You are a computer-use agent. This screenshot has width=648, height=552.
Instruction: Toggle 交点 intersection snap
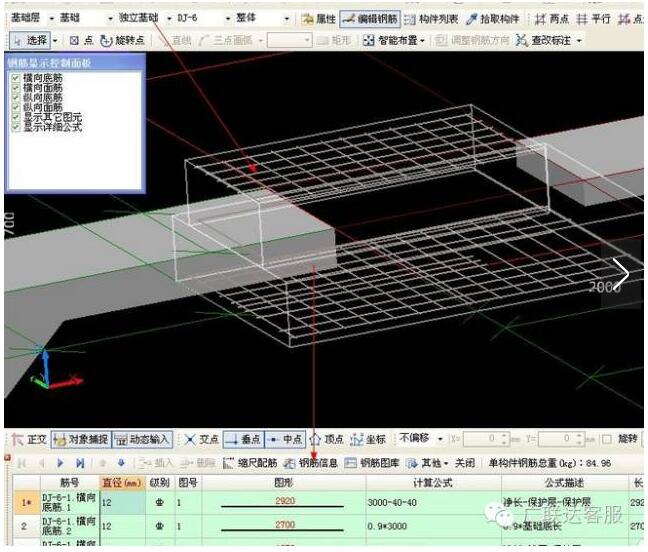click(x=201, y=440)
